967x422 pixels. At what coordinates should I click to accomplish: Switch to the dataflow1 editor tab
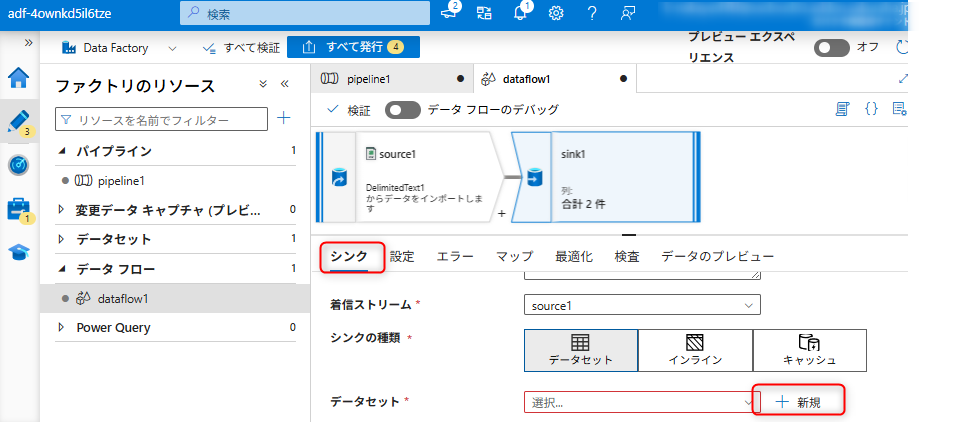554,79
